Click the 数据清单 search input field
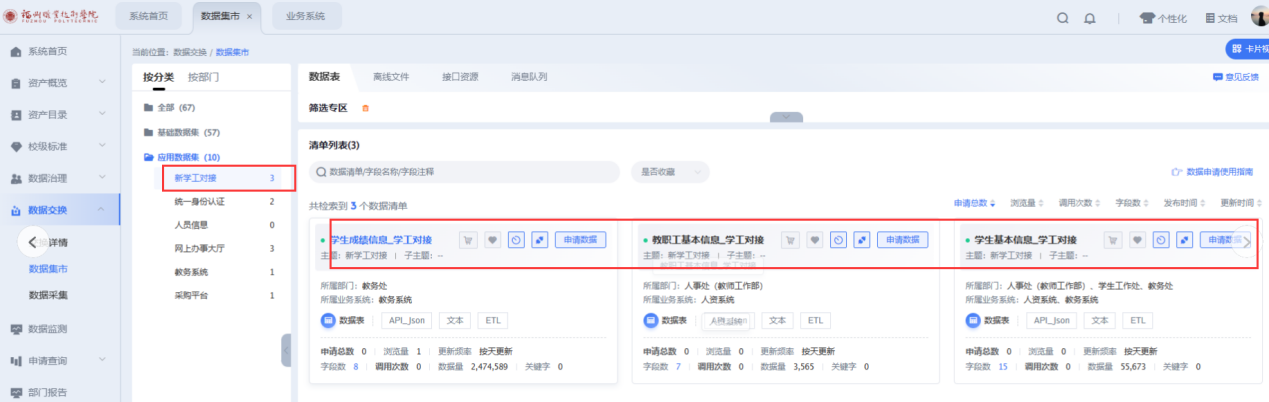This screenshot has height=402, width=1269. 465,172
